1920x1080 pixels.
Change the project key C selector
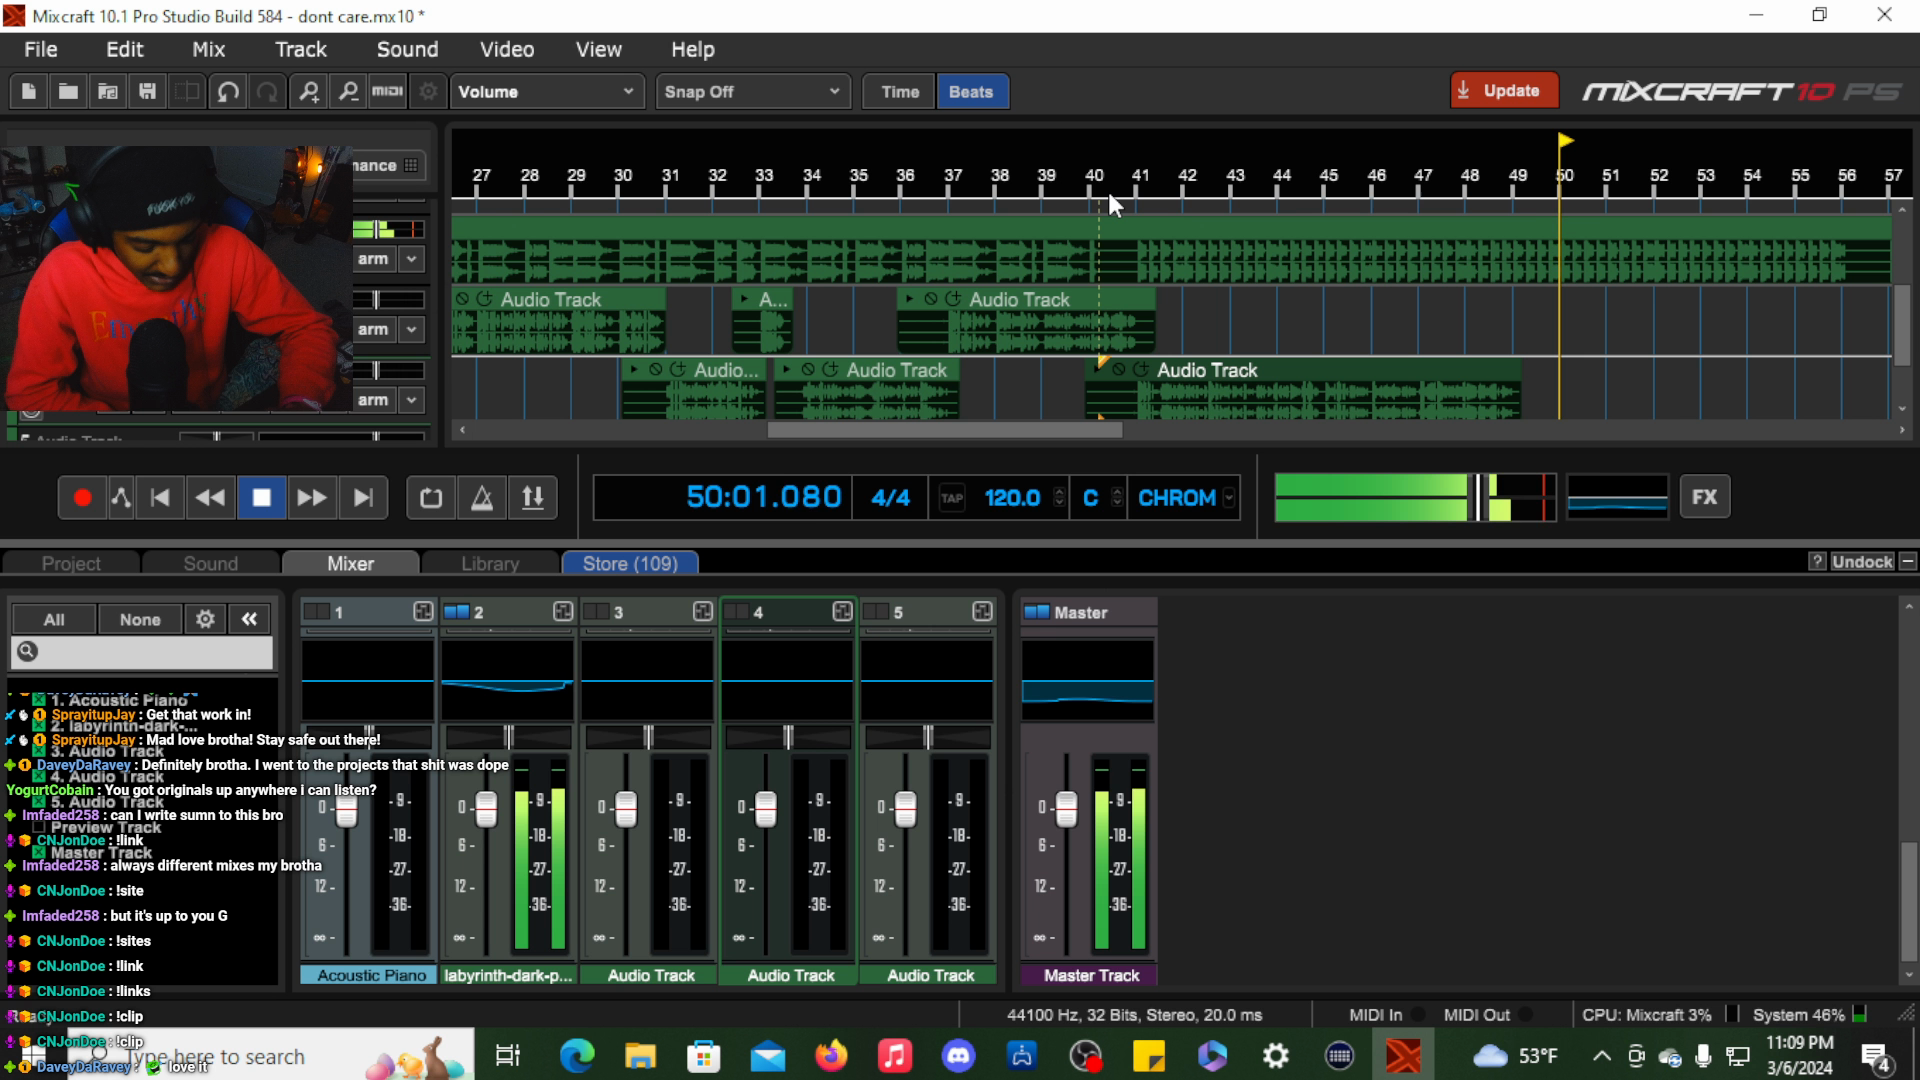pos(1099,498)
